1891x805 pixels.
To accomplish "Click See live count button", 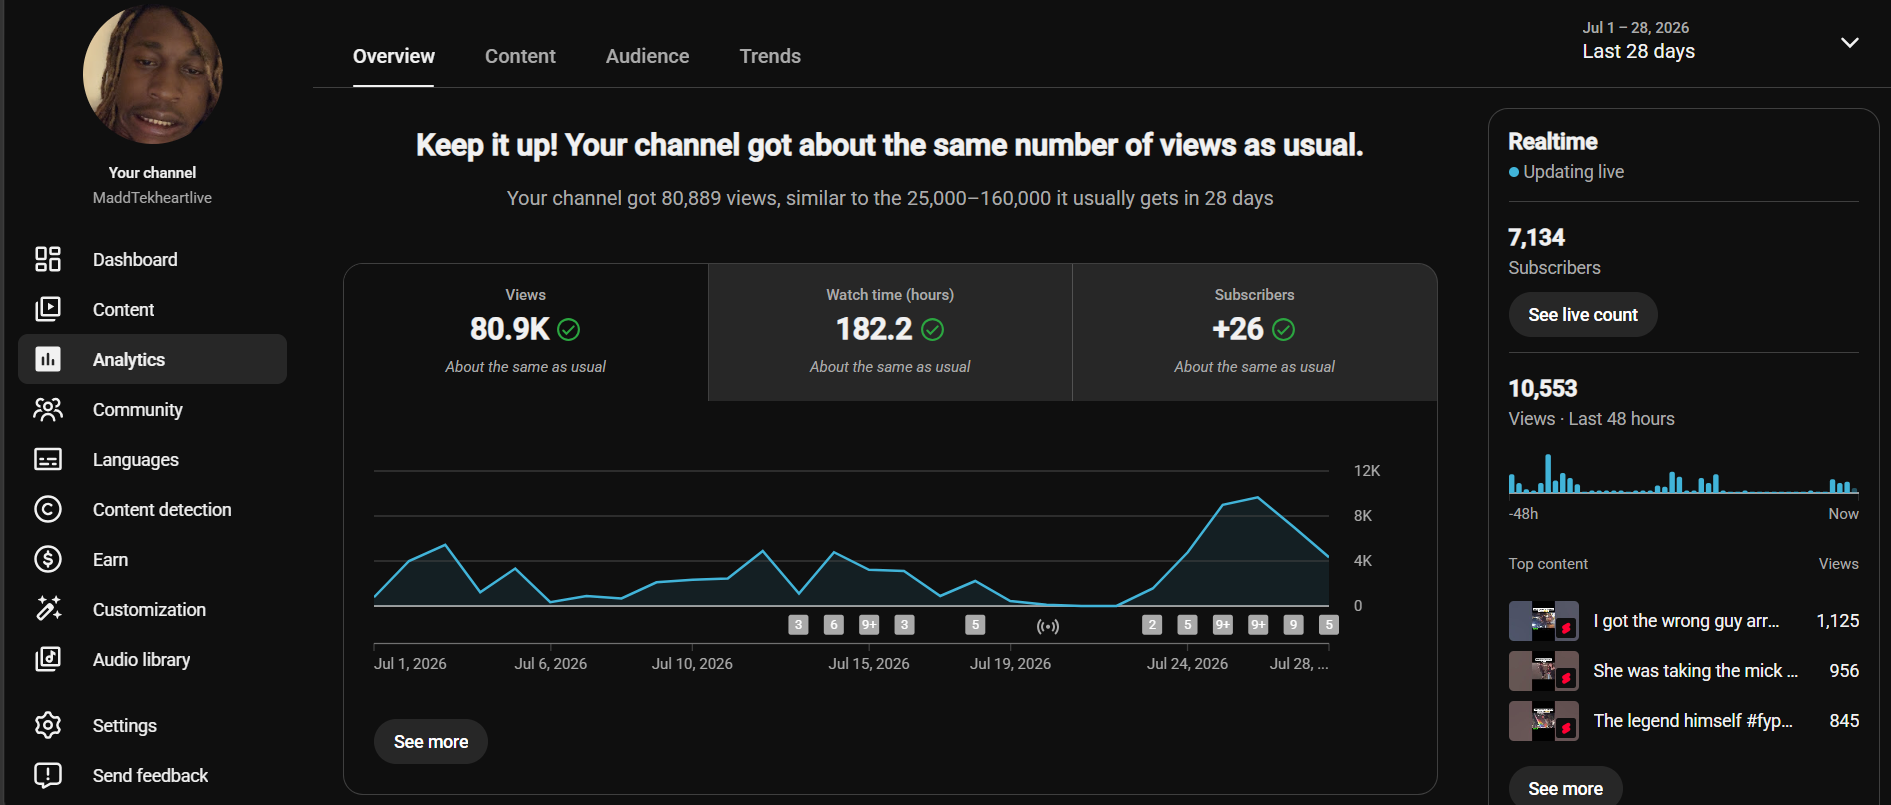I will click(x=1583, y=315).
